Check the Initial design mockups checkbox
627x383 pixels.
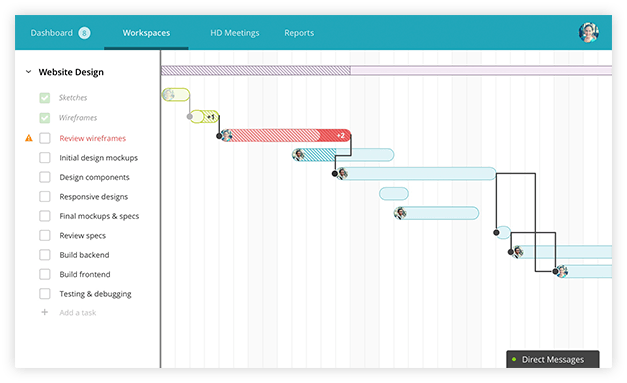pyautogui.click(x=45, y=158)
